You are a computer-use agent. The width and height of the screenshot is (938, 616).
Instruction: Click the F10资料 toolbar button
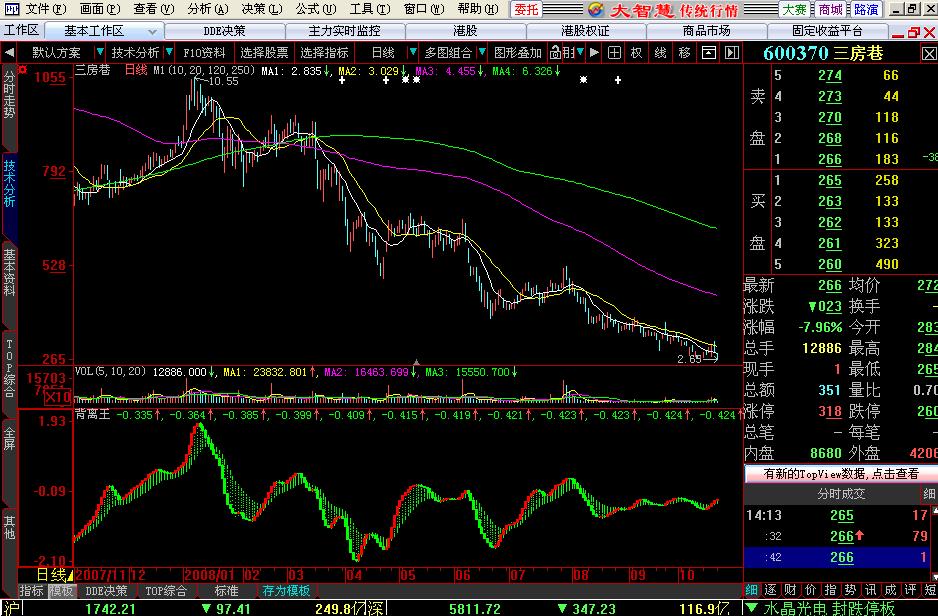[x=205, y=53]
